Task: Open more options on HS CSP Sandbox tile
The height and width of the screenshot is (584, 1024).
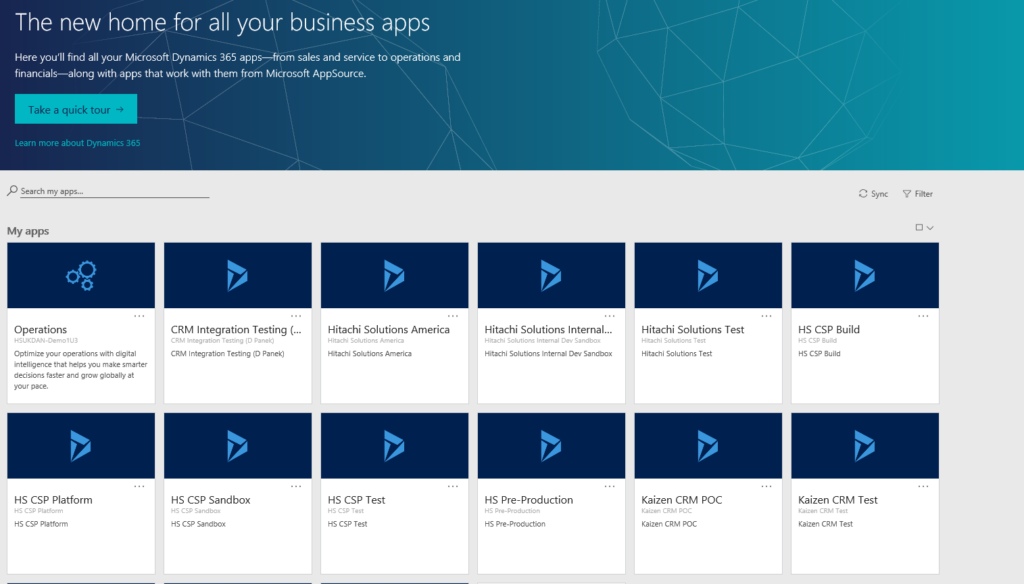Action: coord(296,486)
